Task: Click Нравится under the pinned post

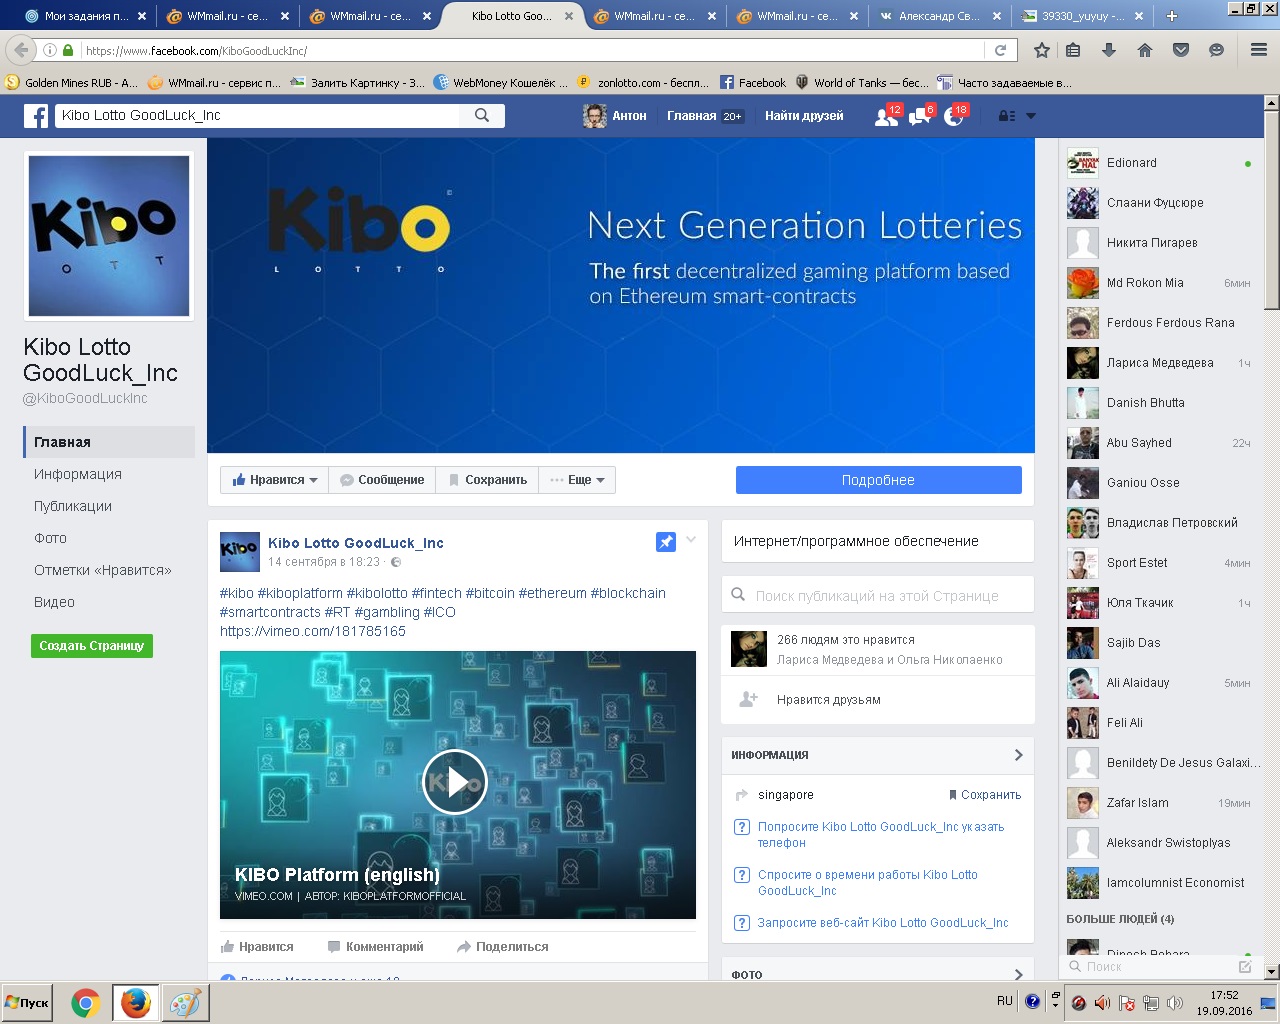Action: coord(257,946)
